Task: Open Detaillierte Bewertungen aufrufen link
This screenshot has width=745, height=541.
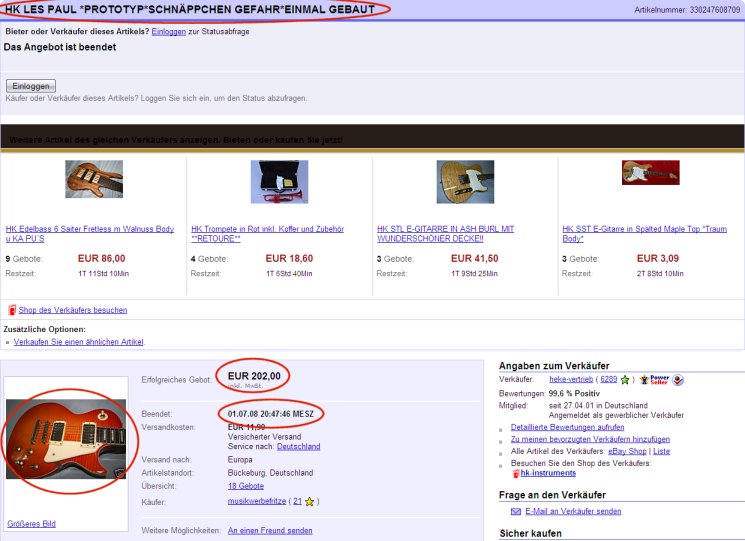Action: pos(567,427)
